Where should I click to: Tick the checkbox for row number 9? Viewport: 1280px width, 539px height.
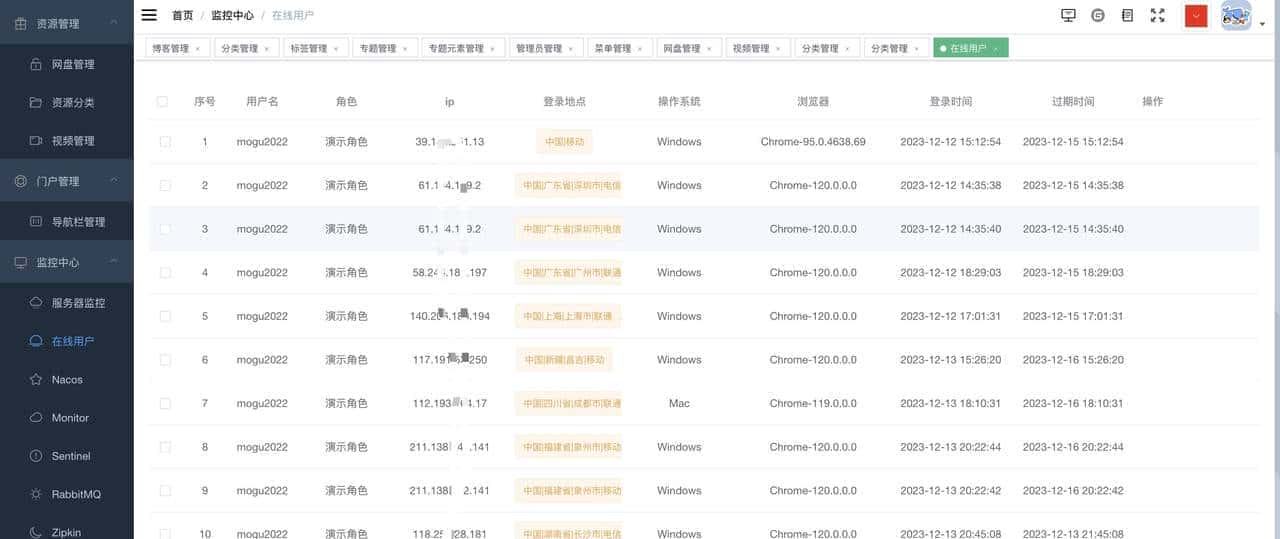point(165,491)
